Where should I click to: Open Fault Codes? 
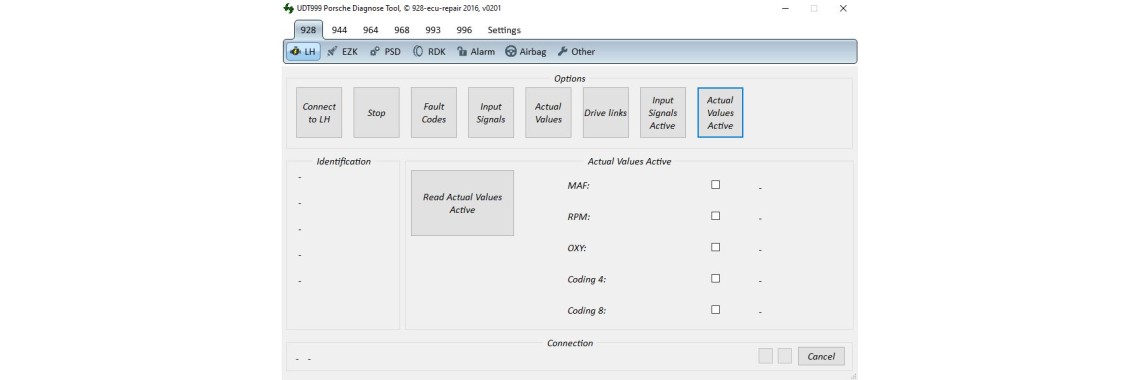click(434, 113)
